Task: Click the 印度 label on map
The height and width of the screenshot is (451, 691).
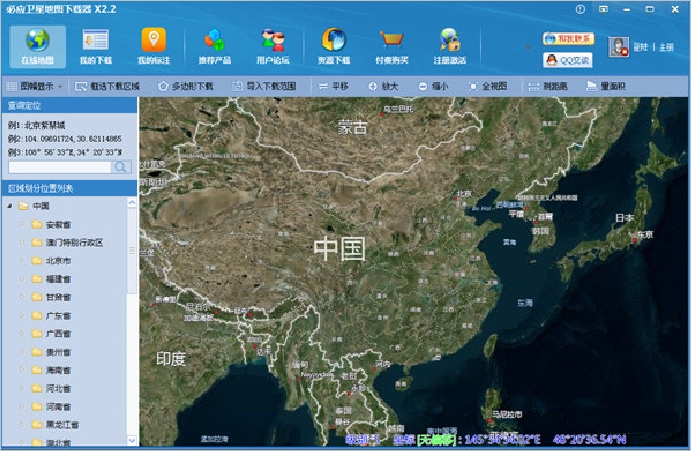Action: click(x=171, y=359)
